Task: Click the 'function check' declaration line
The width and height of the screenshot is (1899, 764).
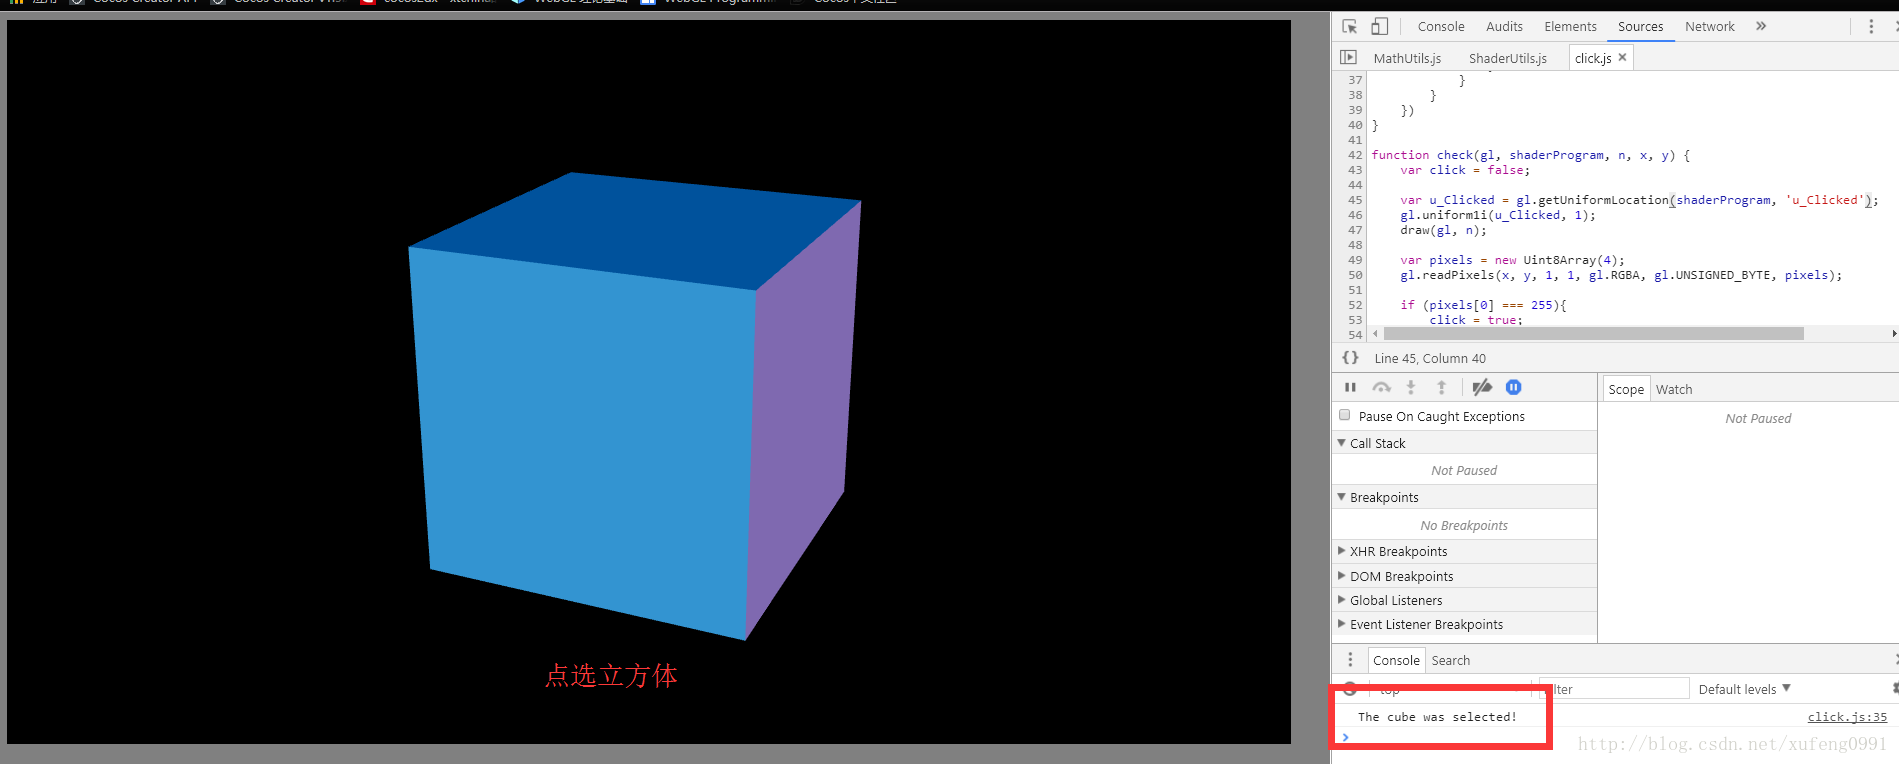Action: [x=1530, y=155]
